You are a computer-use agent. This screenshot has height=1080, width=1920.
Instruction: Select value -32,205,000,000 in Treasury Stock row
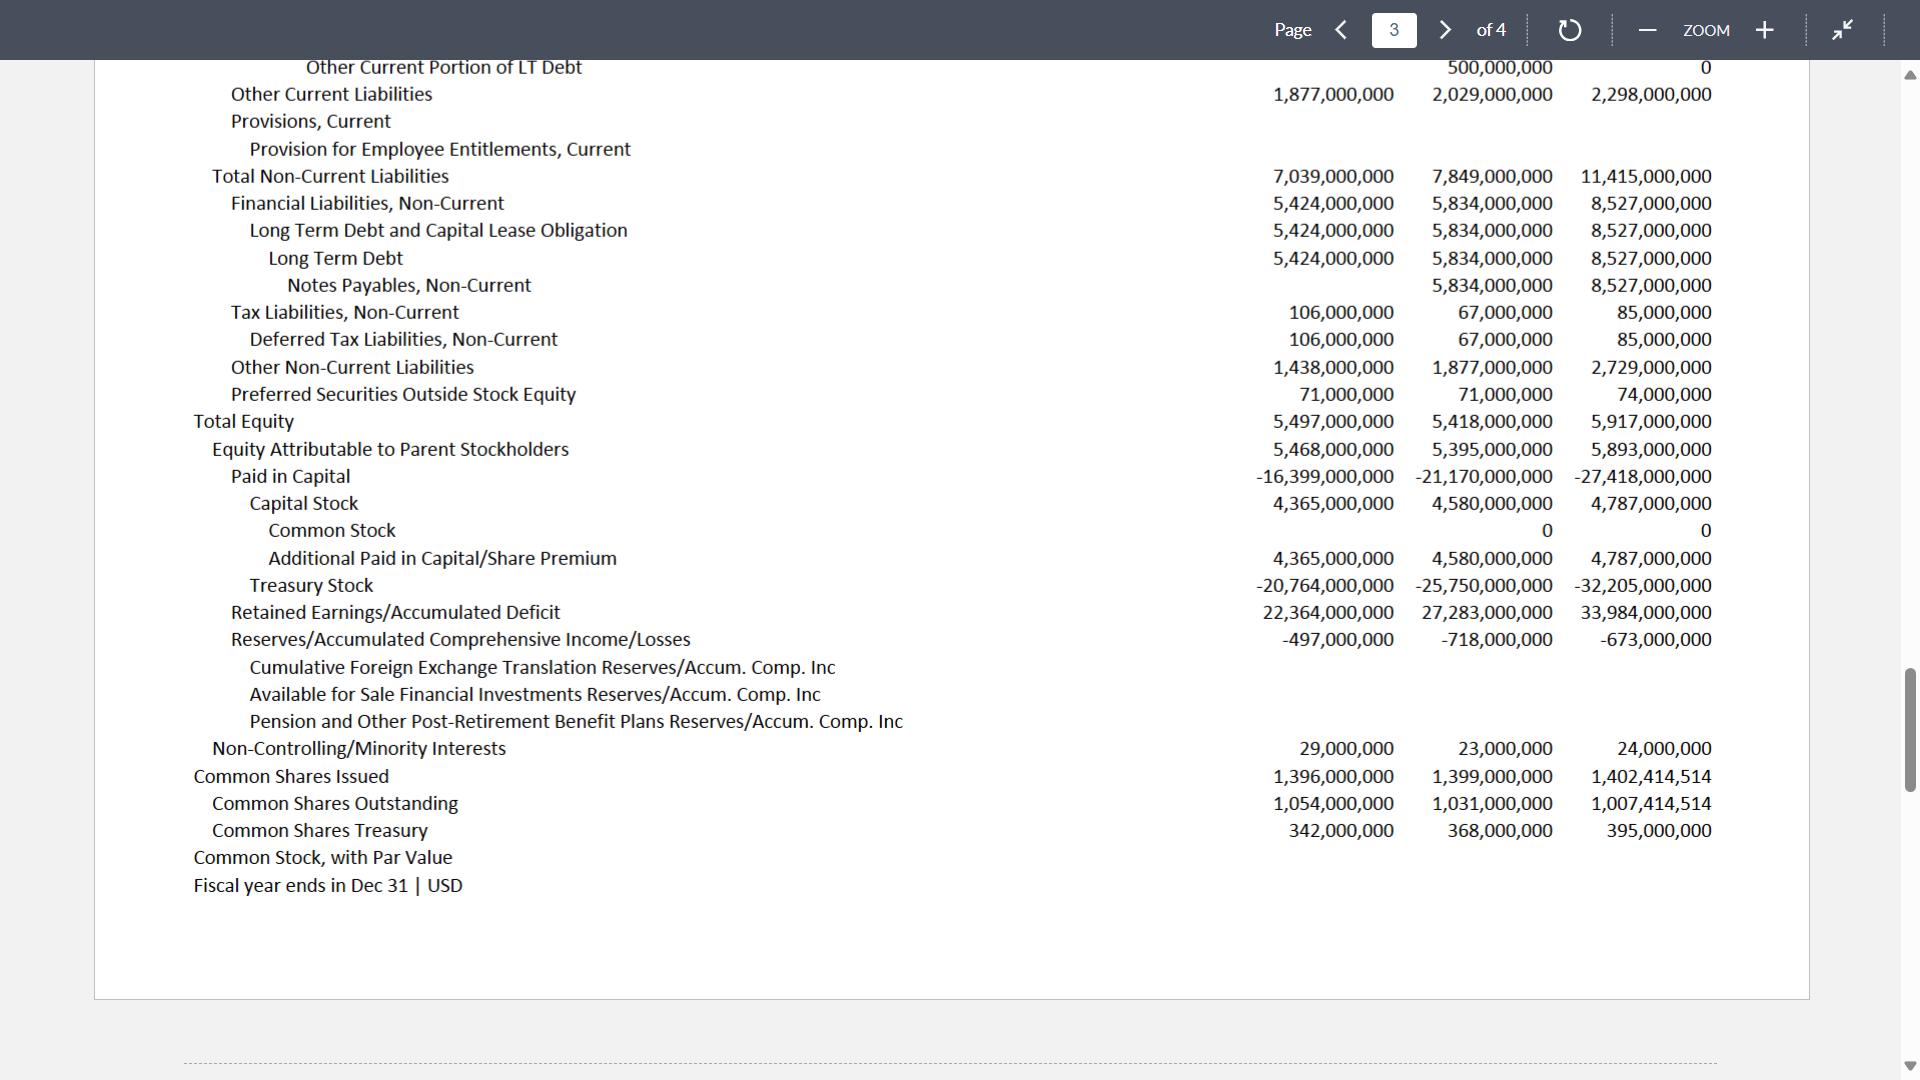point(1643,585)
